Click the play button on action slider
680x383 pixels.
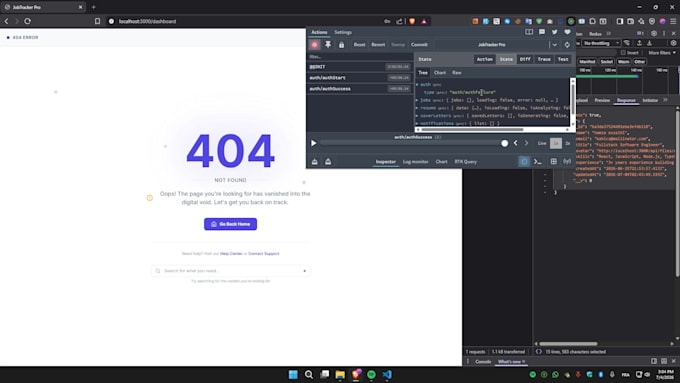click(314, 143)
